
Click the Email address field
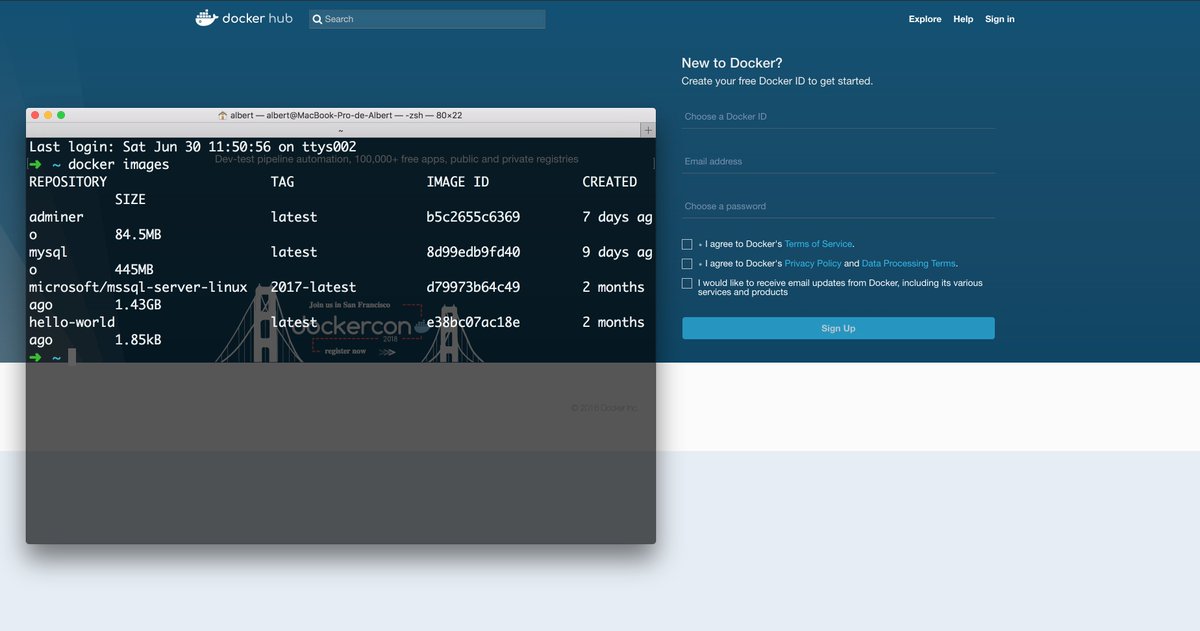pyautogui.click(x=838, y=162)
